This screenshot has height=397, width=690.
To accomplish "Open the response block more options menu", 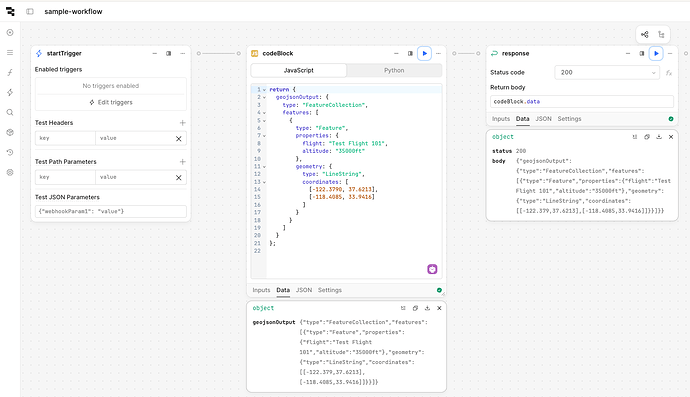I will [x=670, y=53].
